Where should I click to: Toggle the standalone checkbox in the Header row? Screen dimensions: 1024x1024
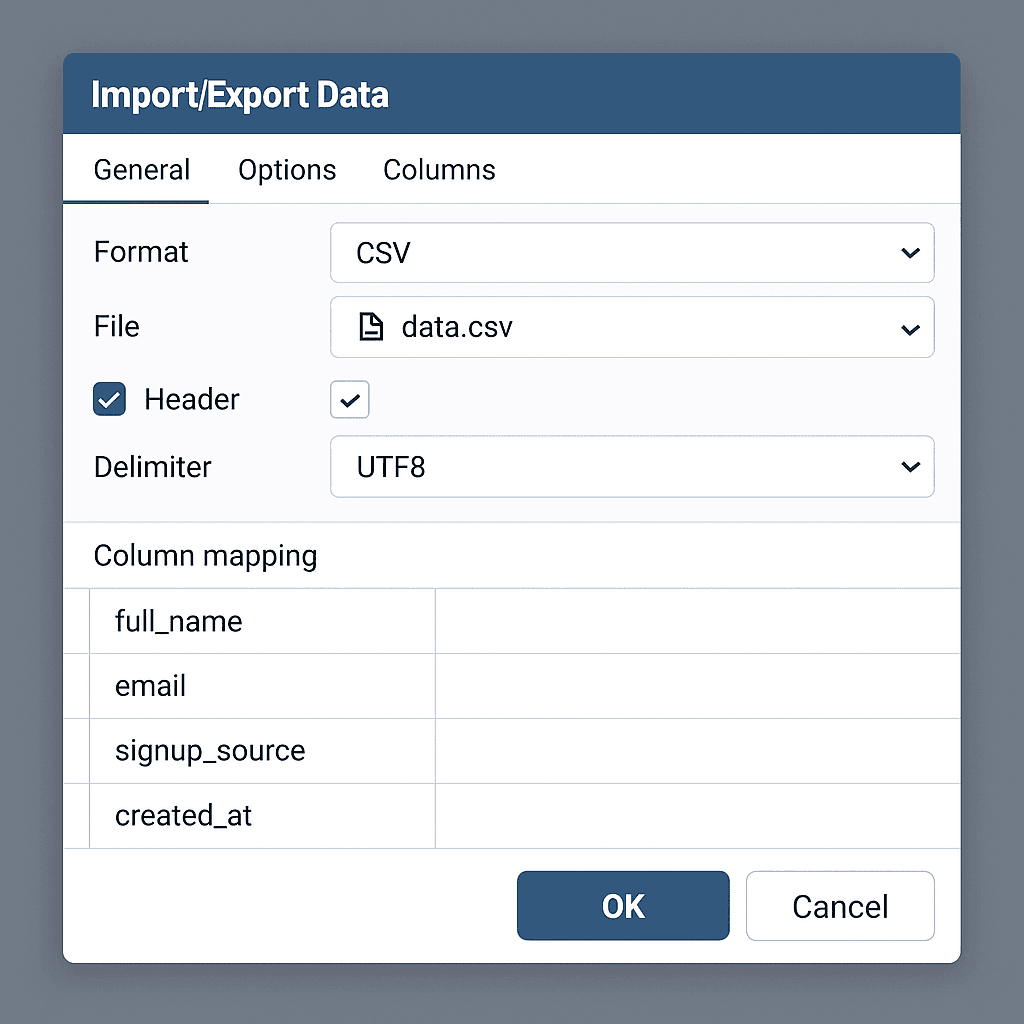point(349,399)
